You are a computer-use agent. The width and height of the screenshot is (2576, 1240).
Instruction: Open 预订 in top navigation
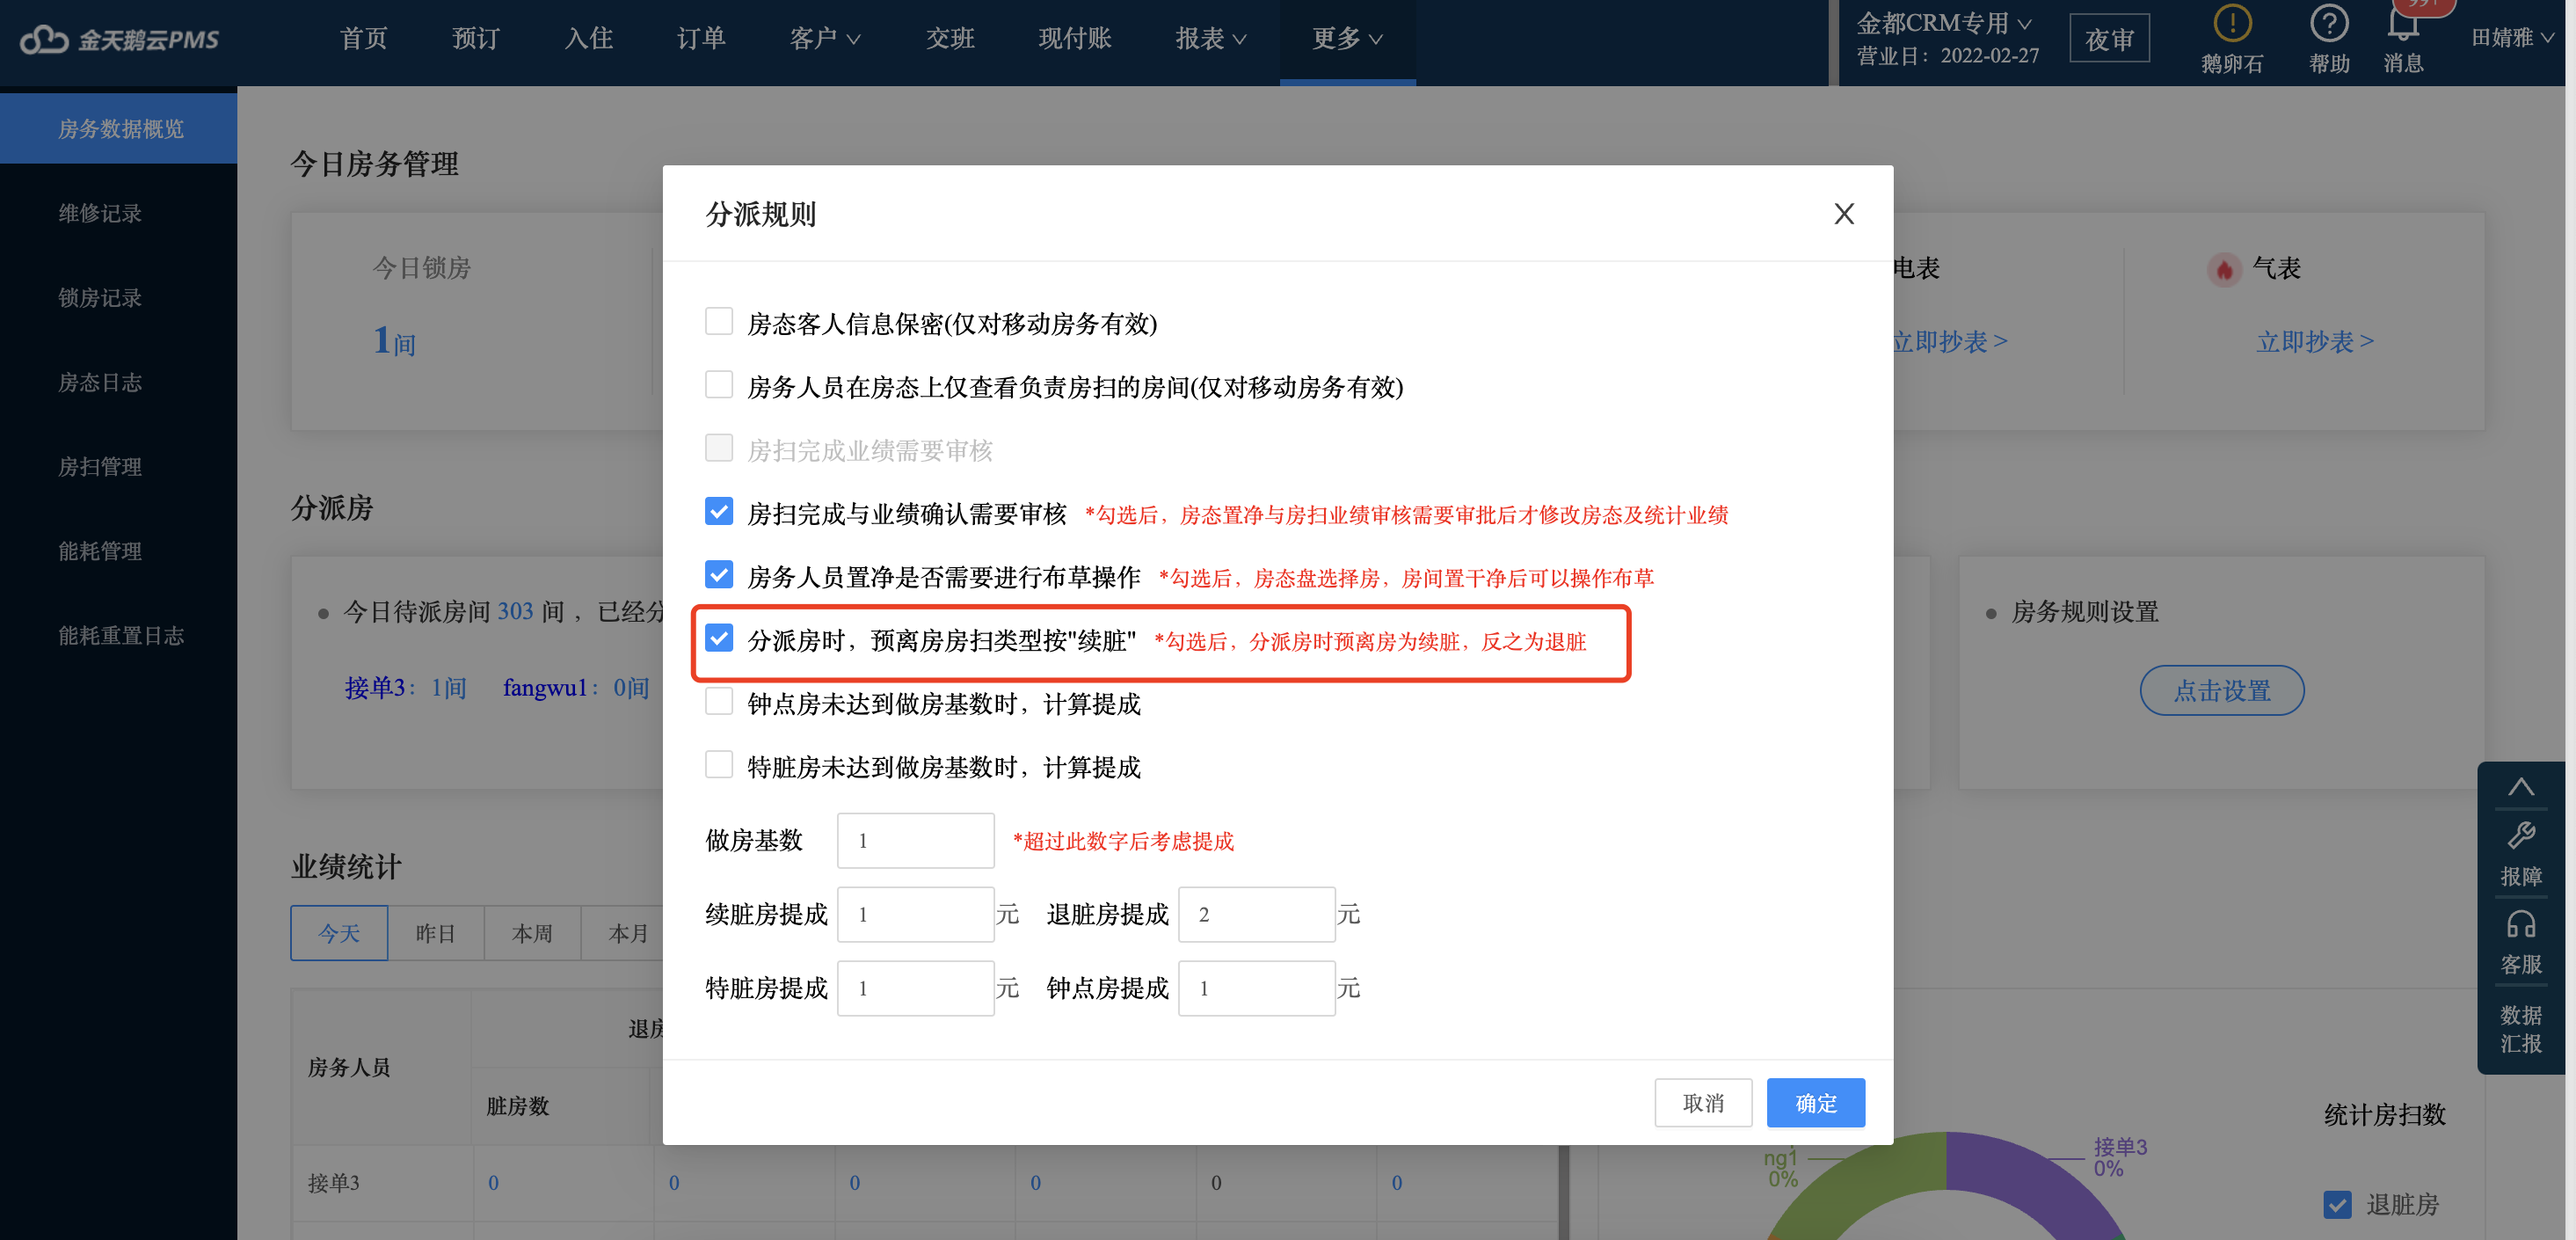click(476, 39)
